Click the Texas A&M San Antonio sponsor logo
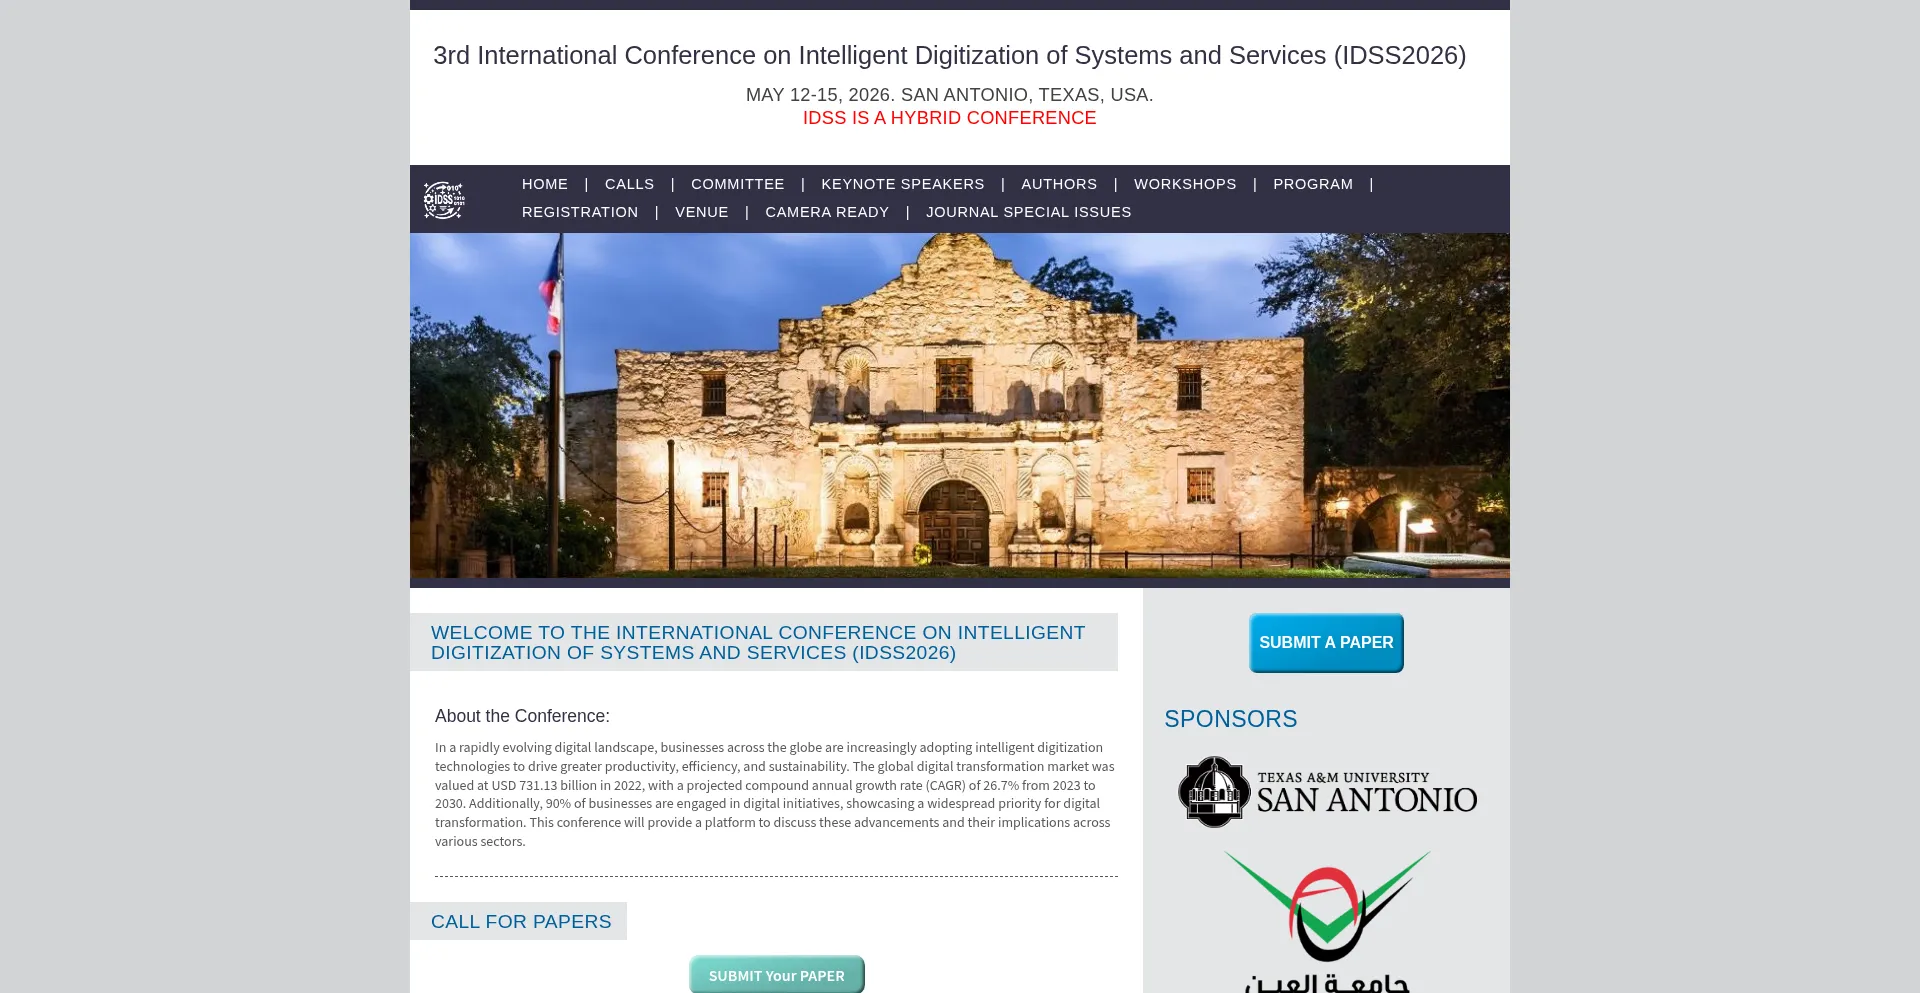1920x993 pixels. click(1327, 791)
